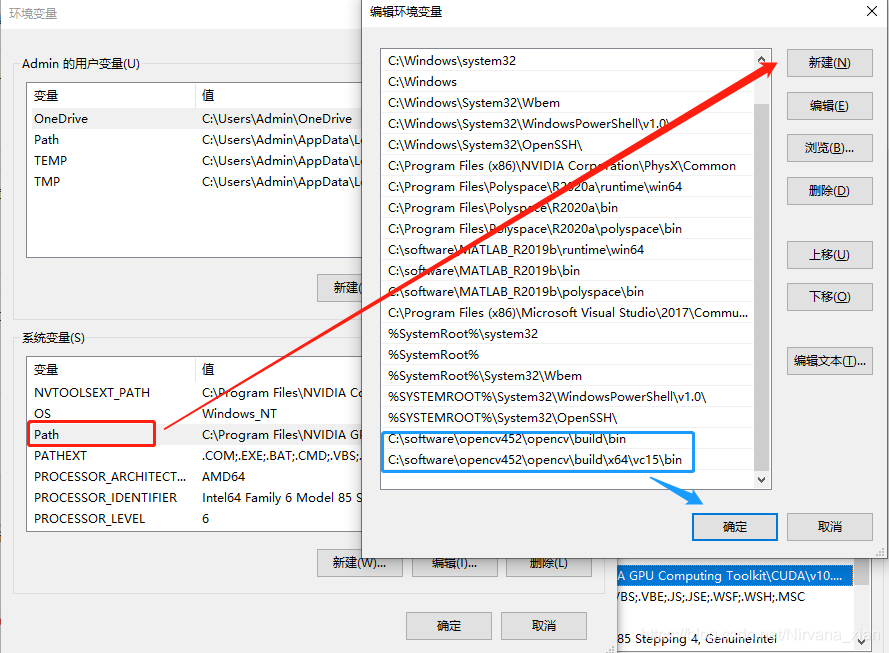Select opencv\build\x64\vc15\bin entry

[x=568, y=459]
